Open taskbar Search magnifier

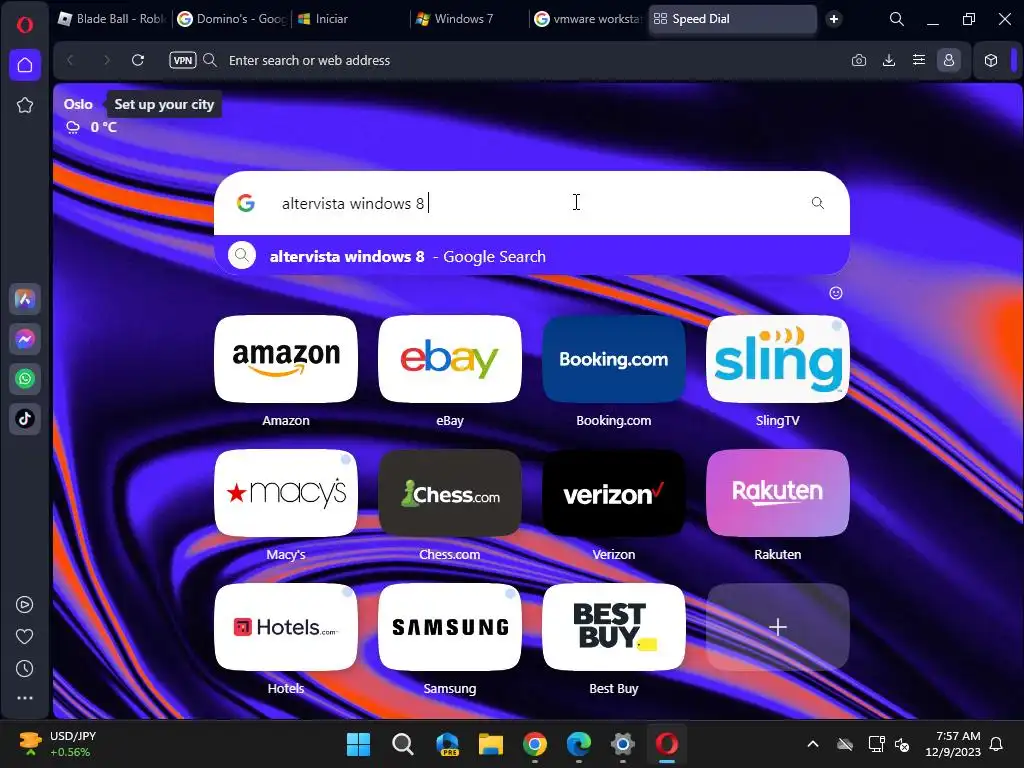point(402,744)
